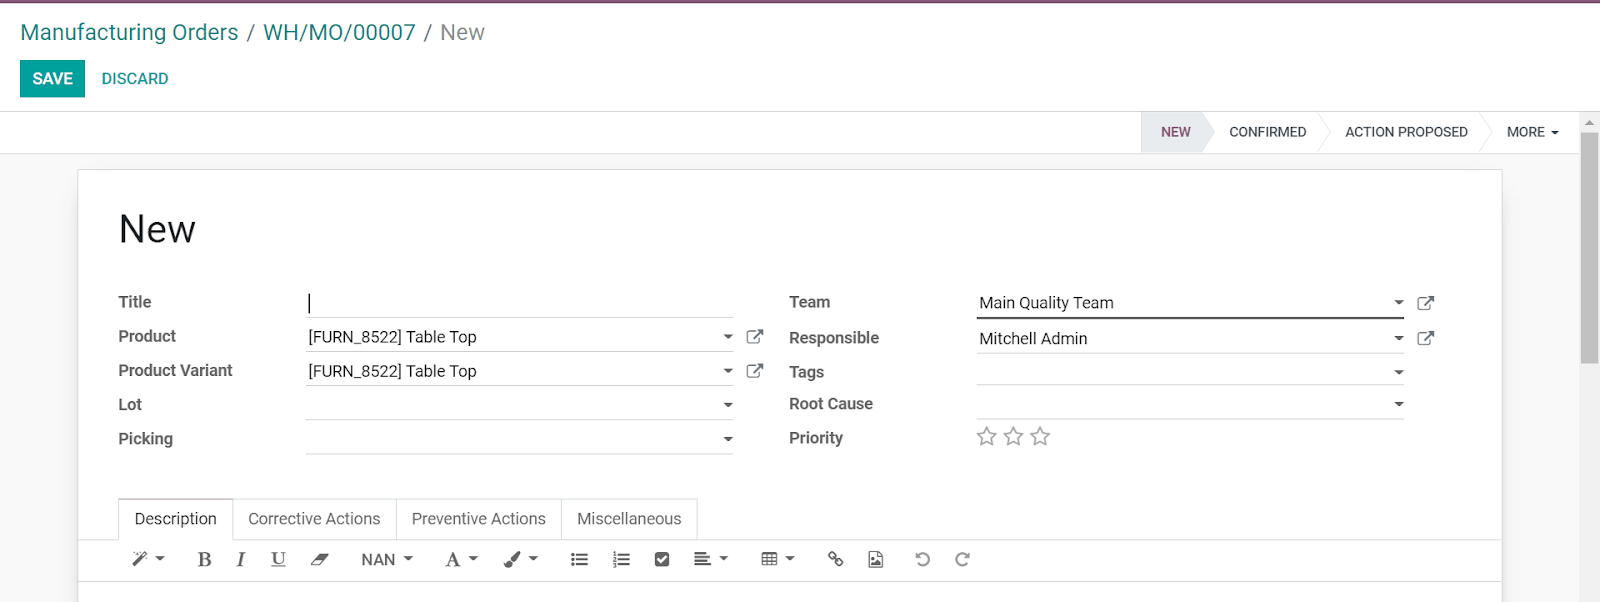The width and height of the screenshot is (1600, 602).
Task: Click the DISCARD button
Action: point(135,78)
